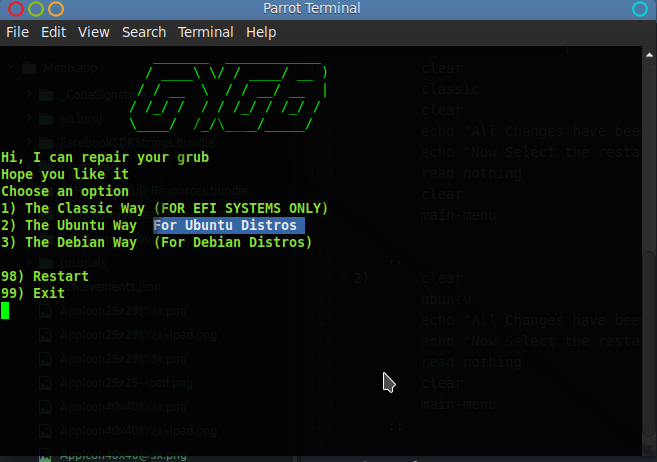Viewport: 657px width, 462px height.
Task: Click the Parrot Terminal window title
Action: 312,8
